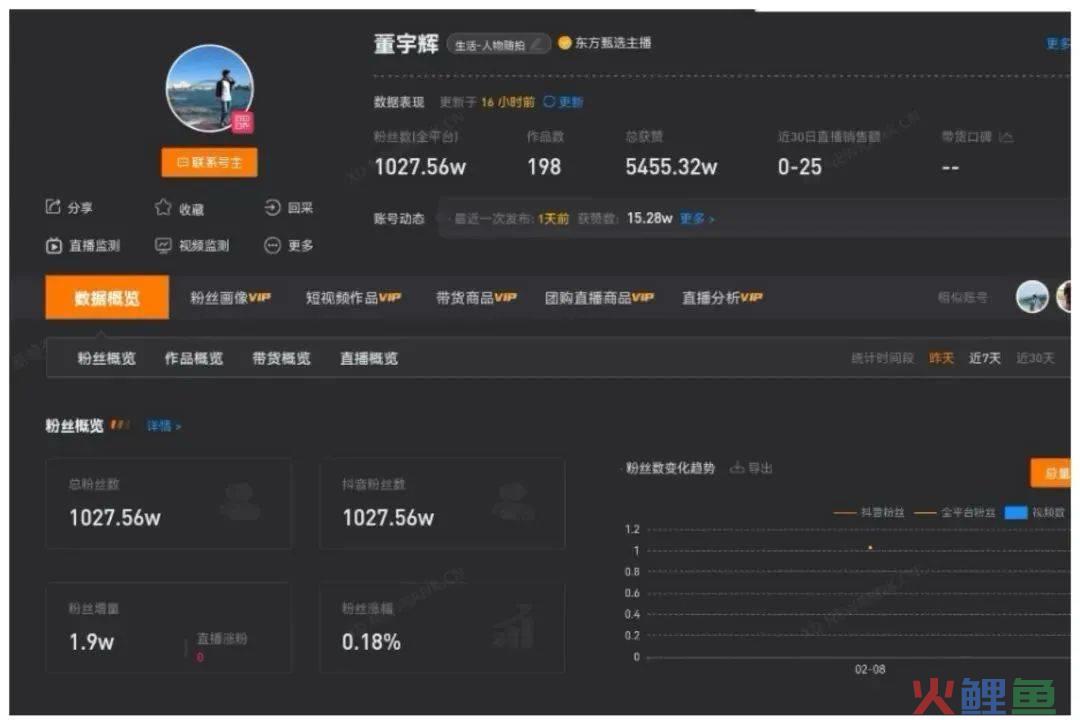
Task: Open 视频监测 video monitoring icon
Action: [x=163, y=245]
